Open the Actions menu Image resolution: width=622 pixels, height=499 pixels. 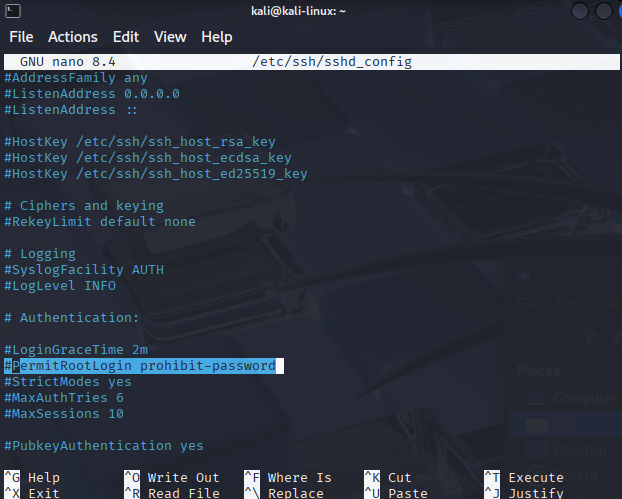point(73,37)
